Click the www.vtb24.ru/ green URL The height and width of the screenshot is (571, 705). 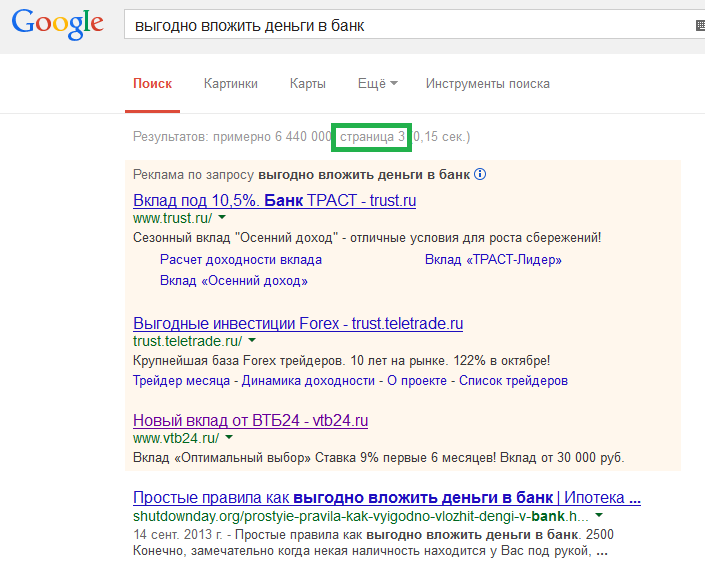click(x=176, y=438)
